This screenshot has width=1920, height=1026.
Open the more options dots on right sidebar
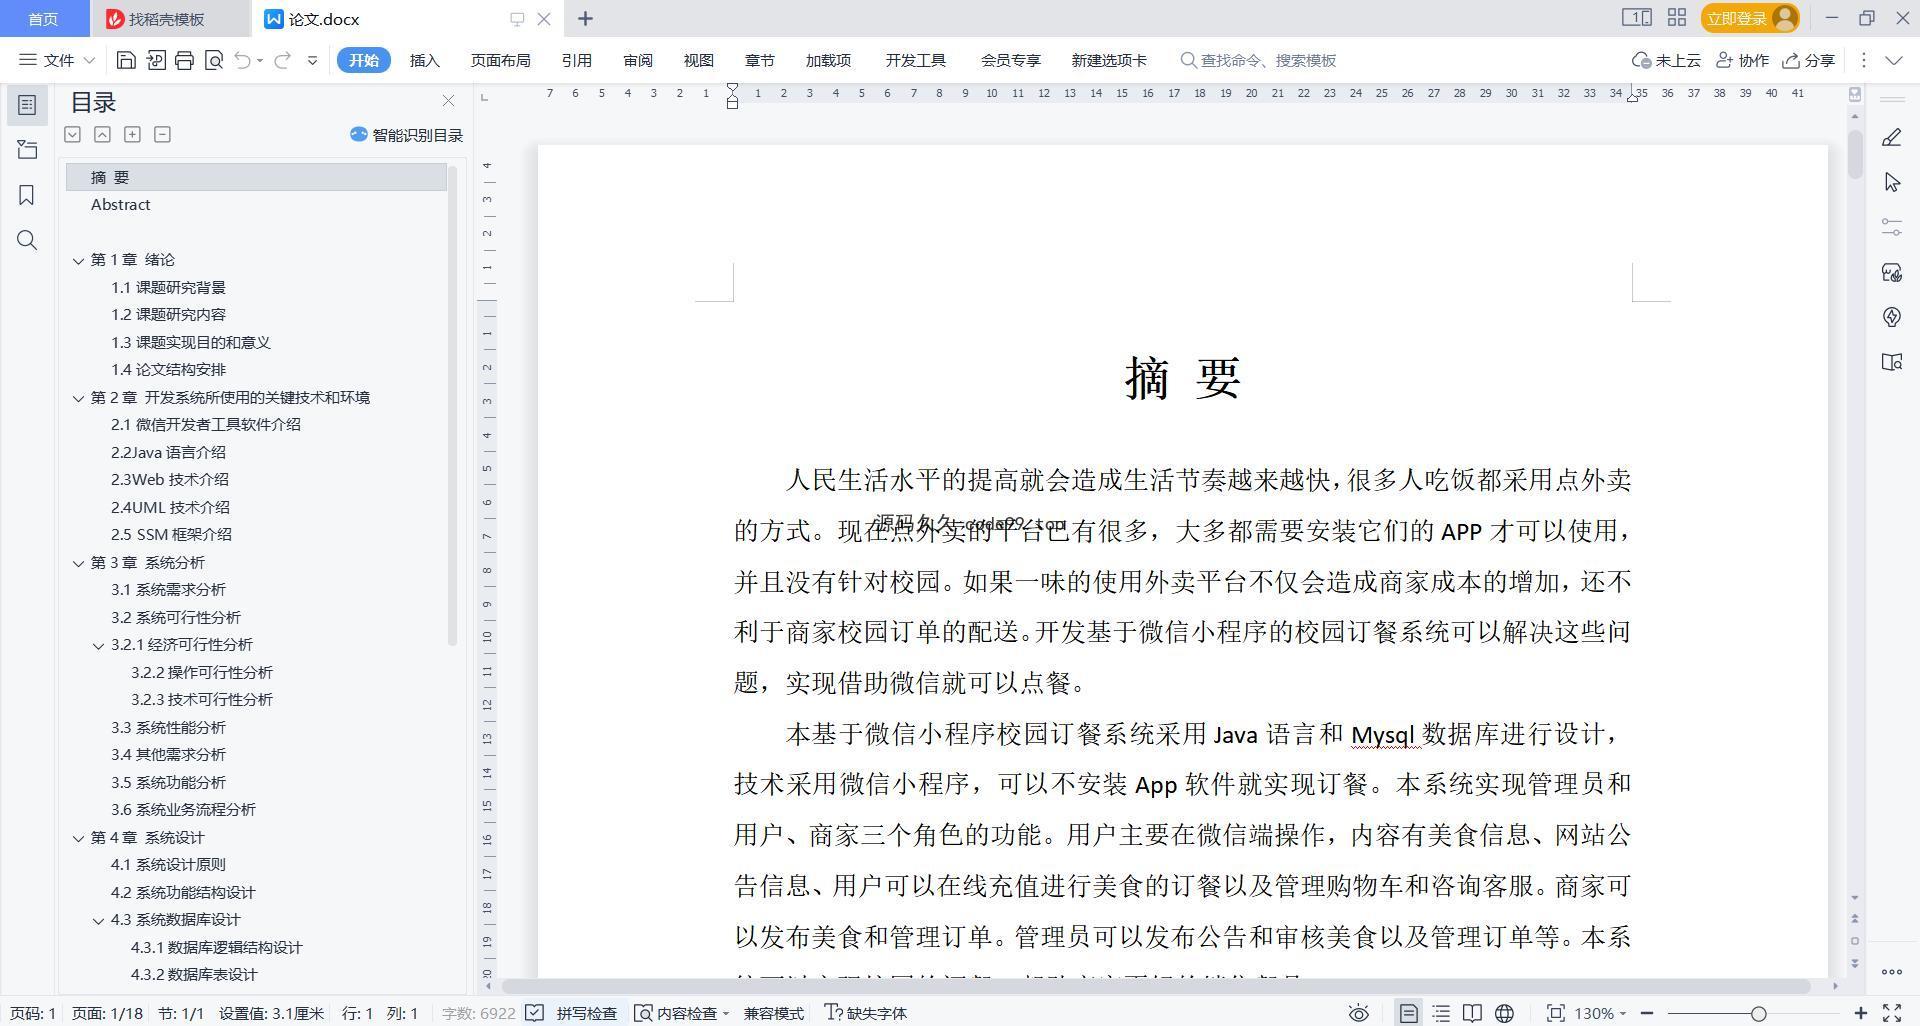click(x=1891, y=971)
